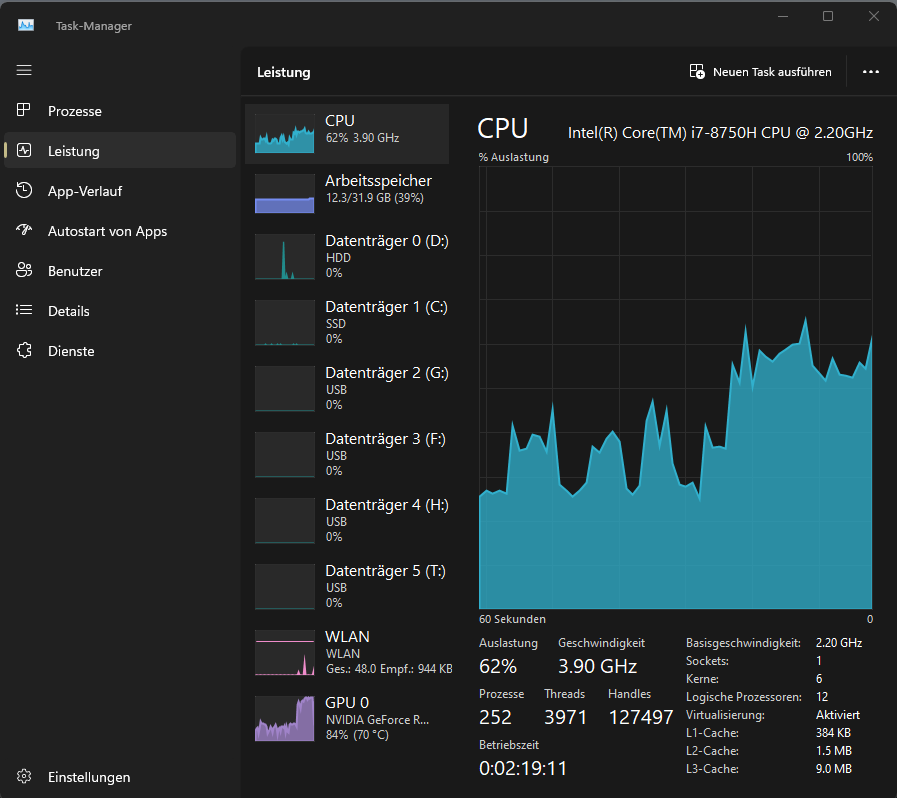Image resolution: width=897 pixels, height=798 pixels.
Task: View WLAN network performance
Action: point(346,652)
